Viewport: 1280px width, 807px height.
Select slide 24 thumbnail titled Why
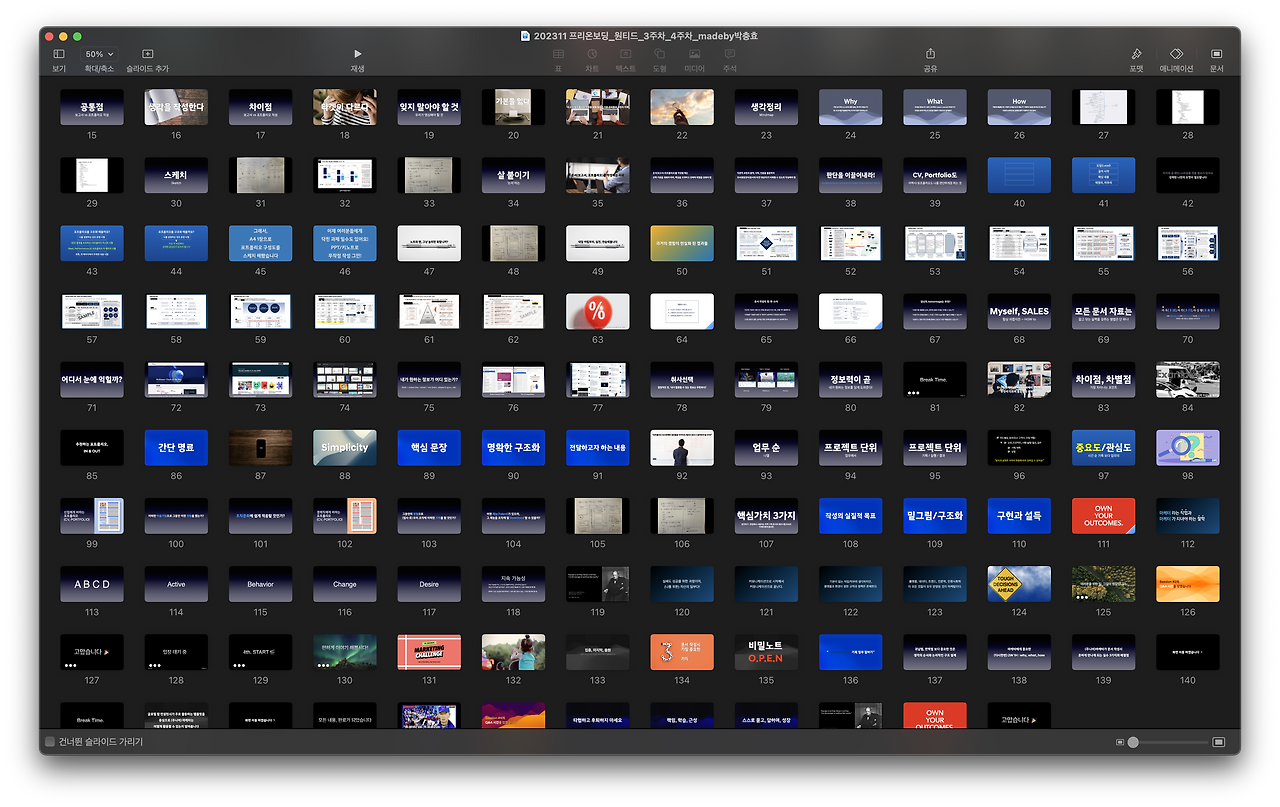tap(850, 107)
